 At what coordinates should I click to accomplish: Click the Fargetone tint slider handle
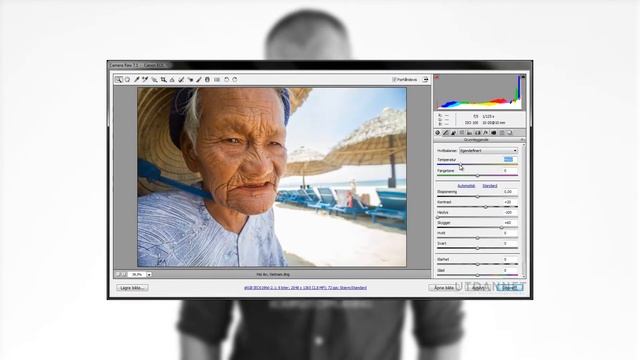[x=477, y=175]
